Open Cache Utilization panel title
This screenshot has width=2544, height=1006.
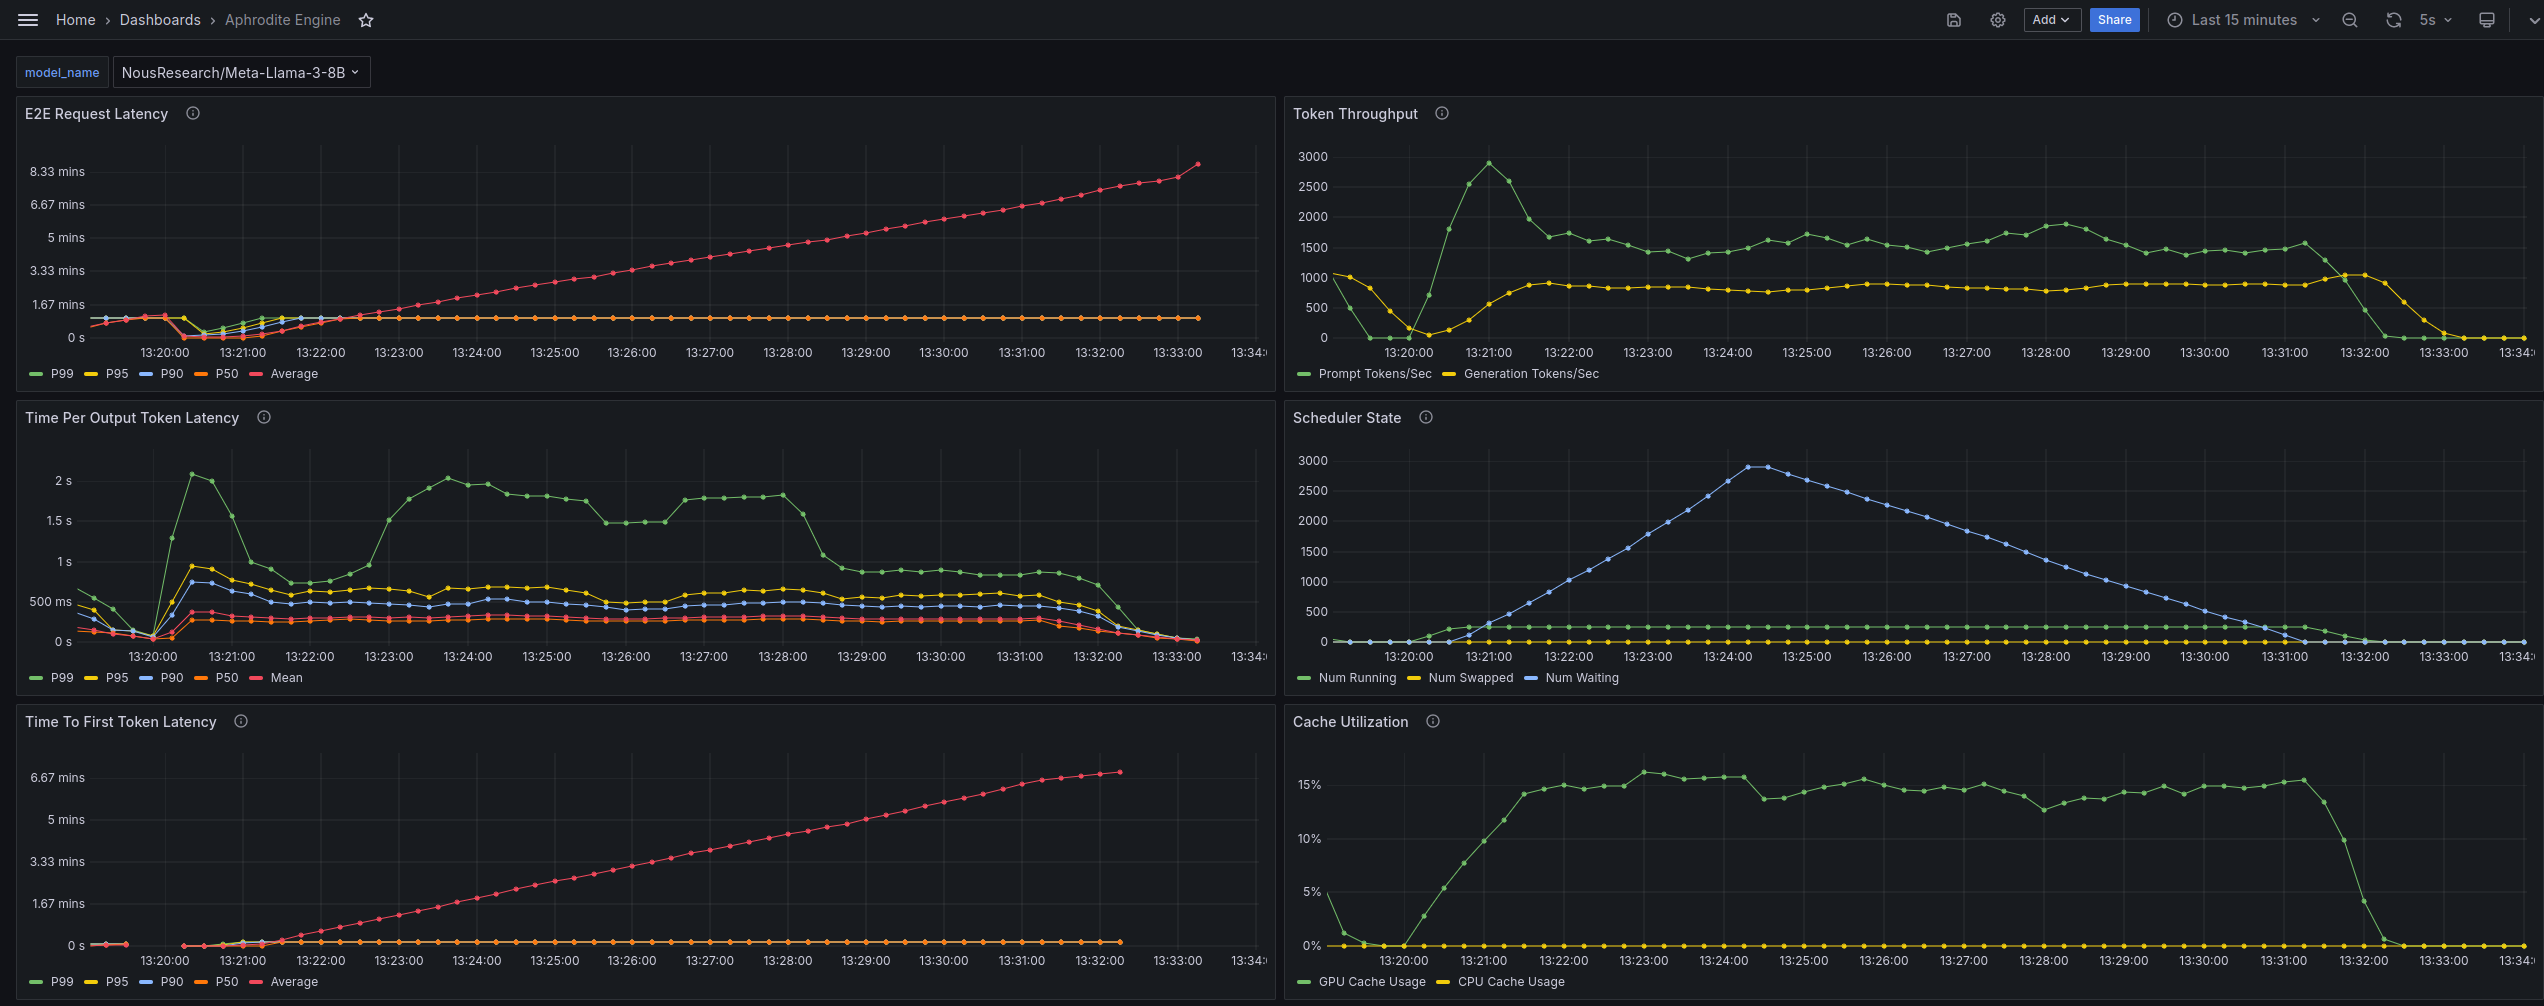pos(1350,722)
